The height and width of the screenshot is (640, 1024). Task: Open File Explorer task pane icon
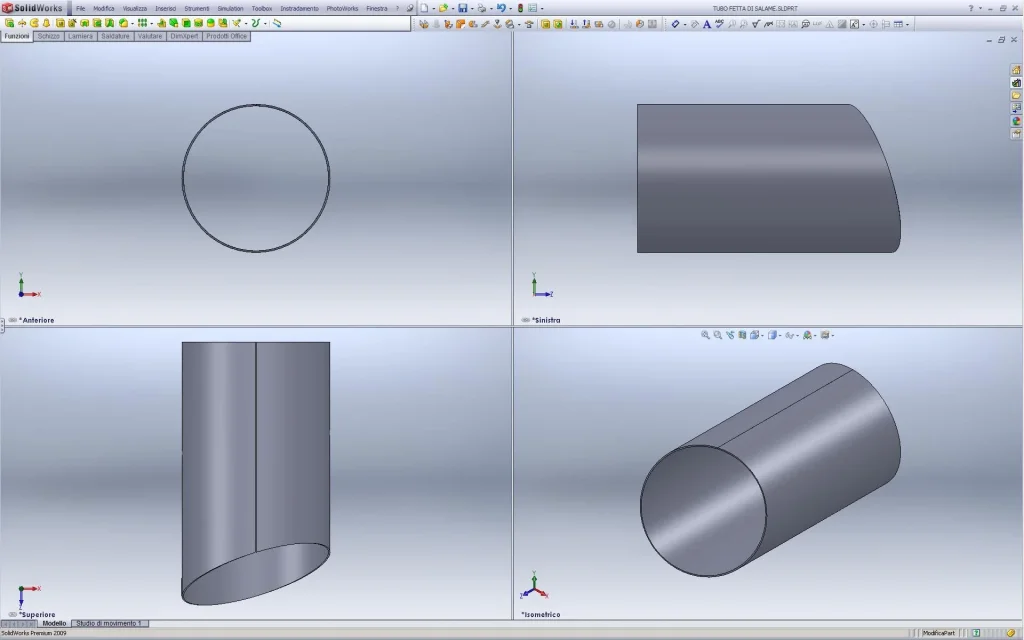(x=1016, y=95)
